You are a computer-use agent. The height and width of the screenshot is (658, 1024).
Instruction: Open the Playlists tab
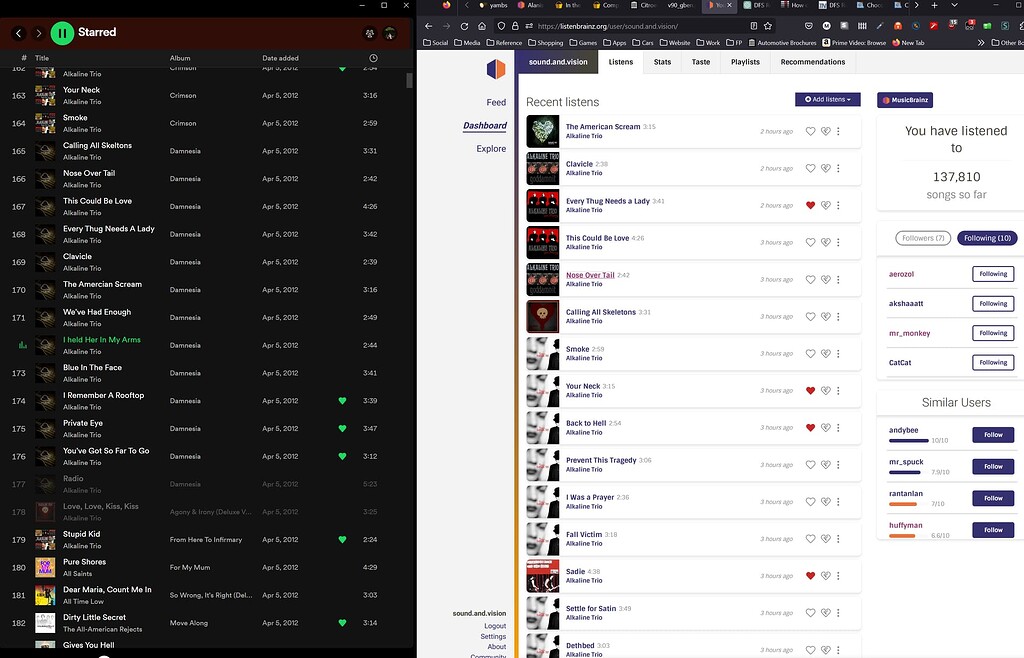click(x=745, y=62)
